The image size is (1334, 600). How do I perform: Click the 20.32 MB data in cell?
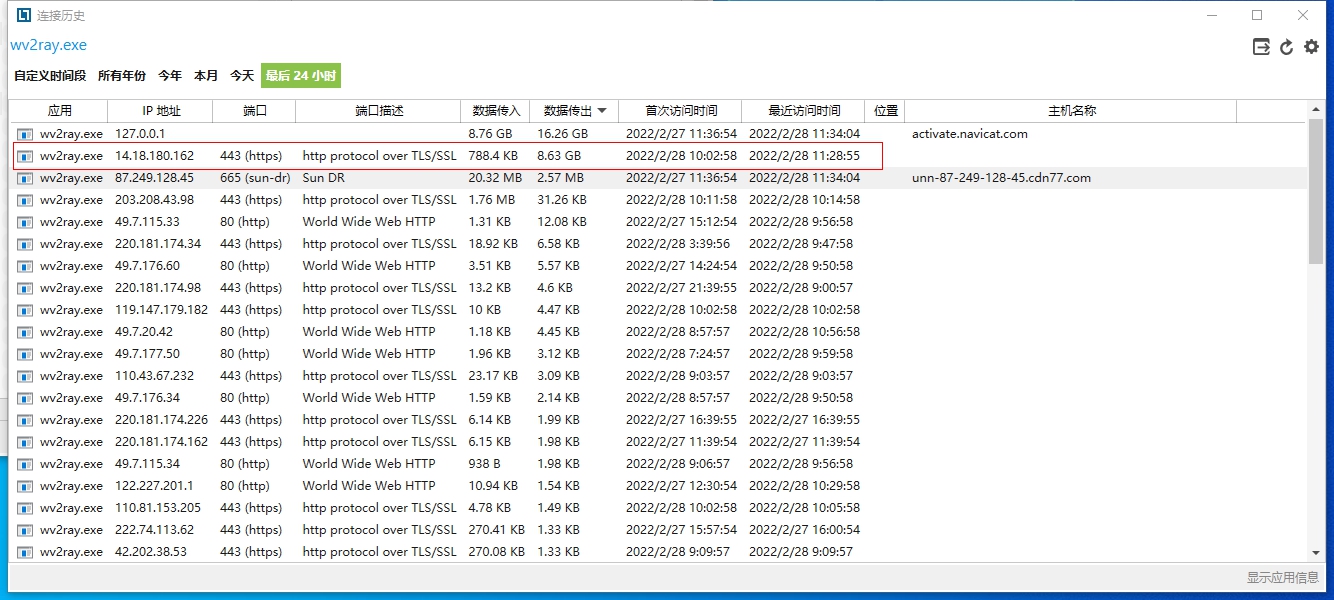[495, 178]
